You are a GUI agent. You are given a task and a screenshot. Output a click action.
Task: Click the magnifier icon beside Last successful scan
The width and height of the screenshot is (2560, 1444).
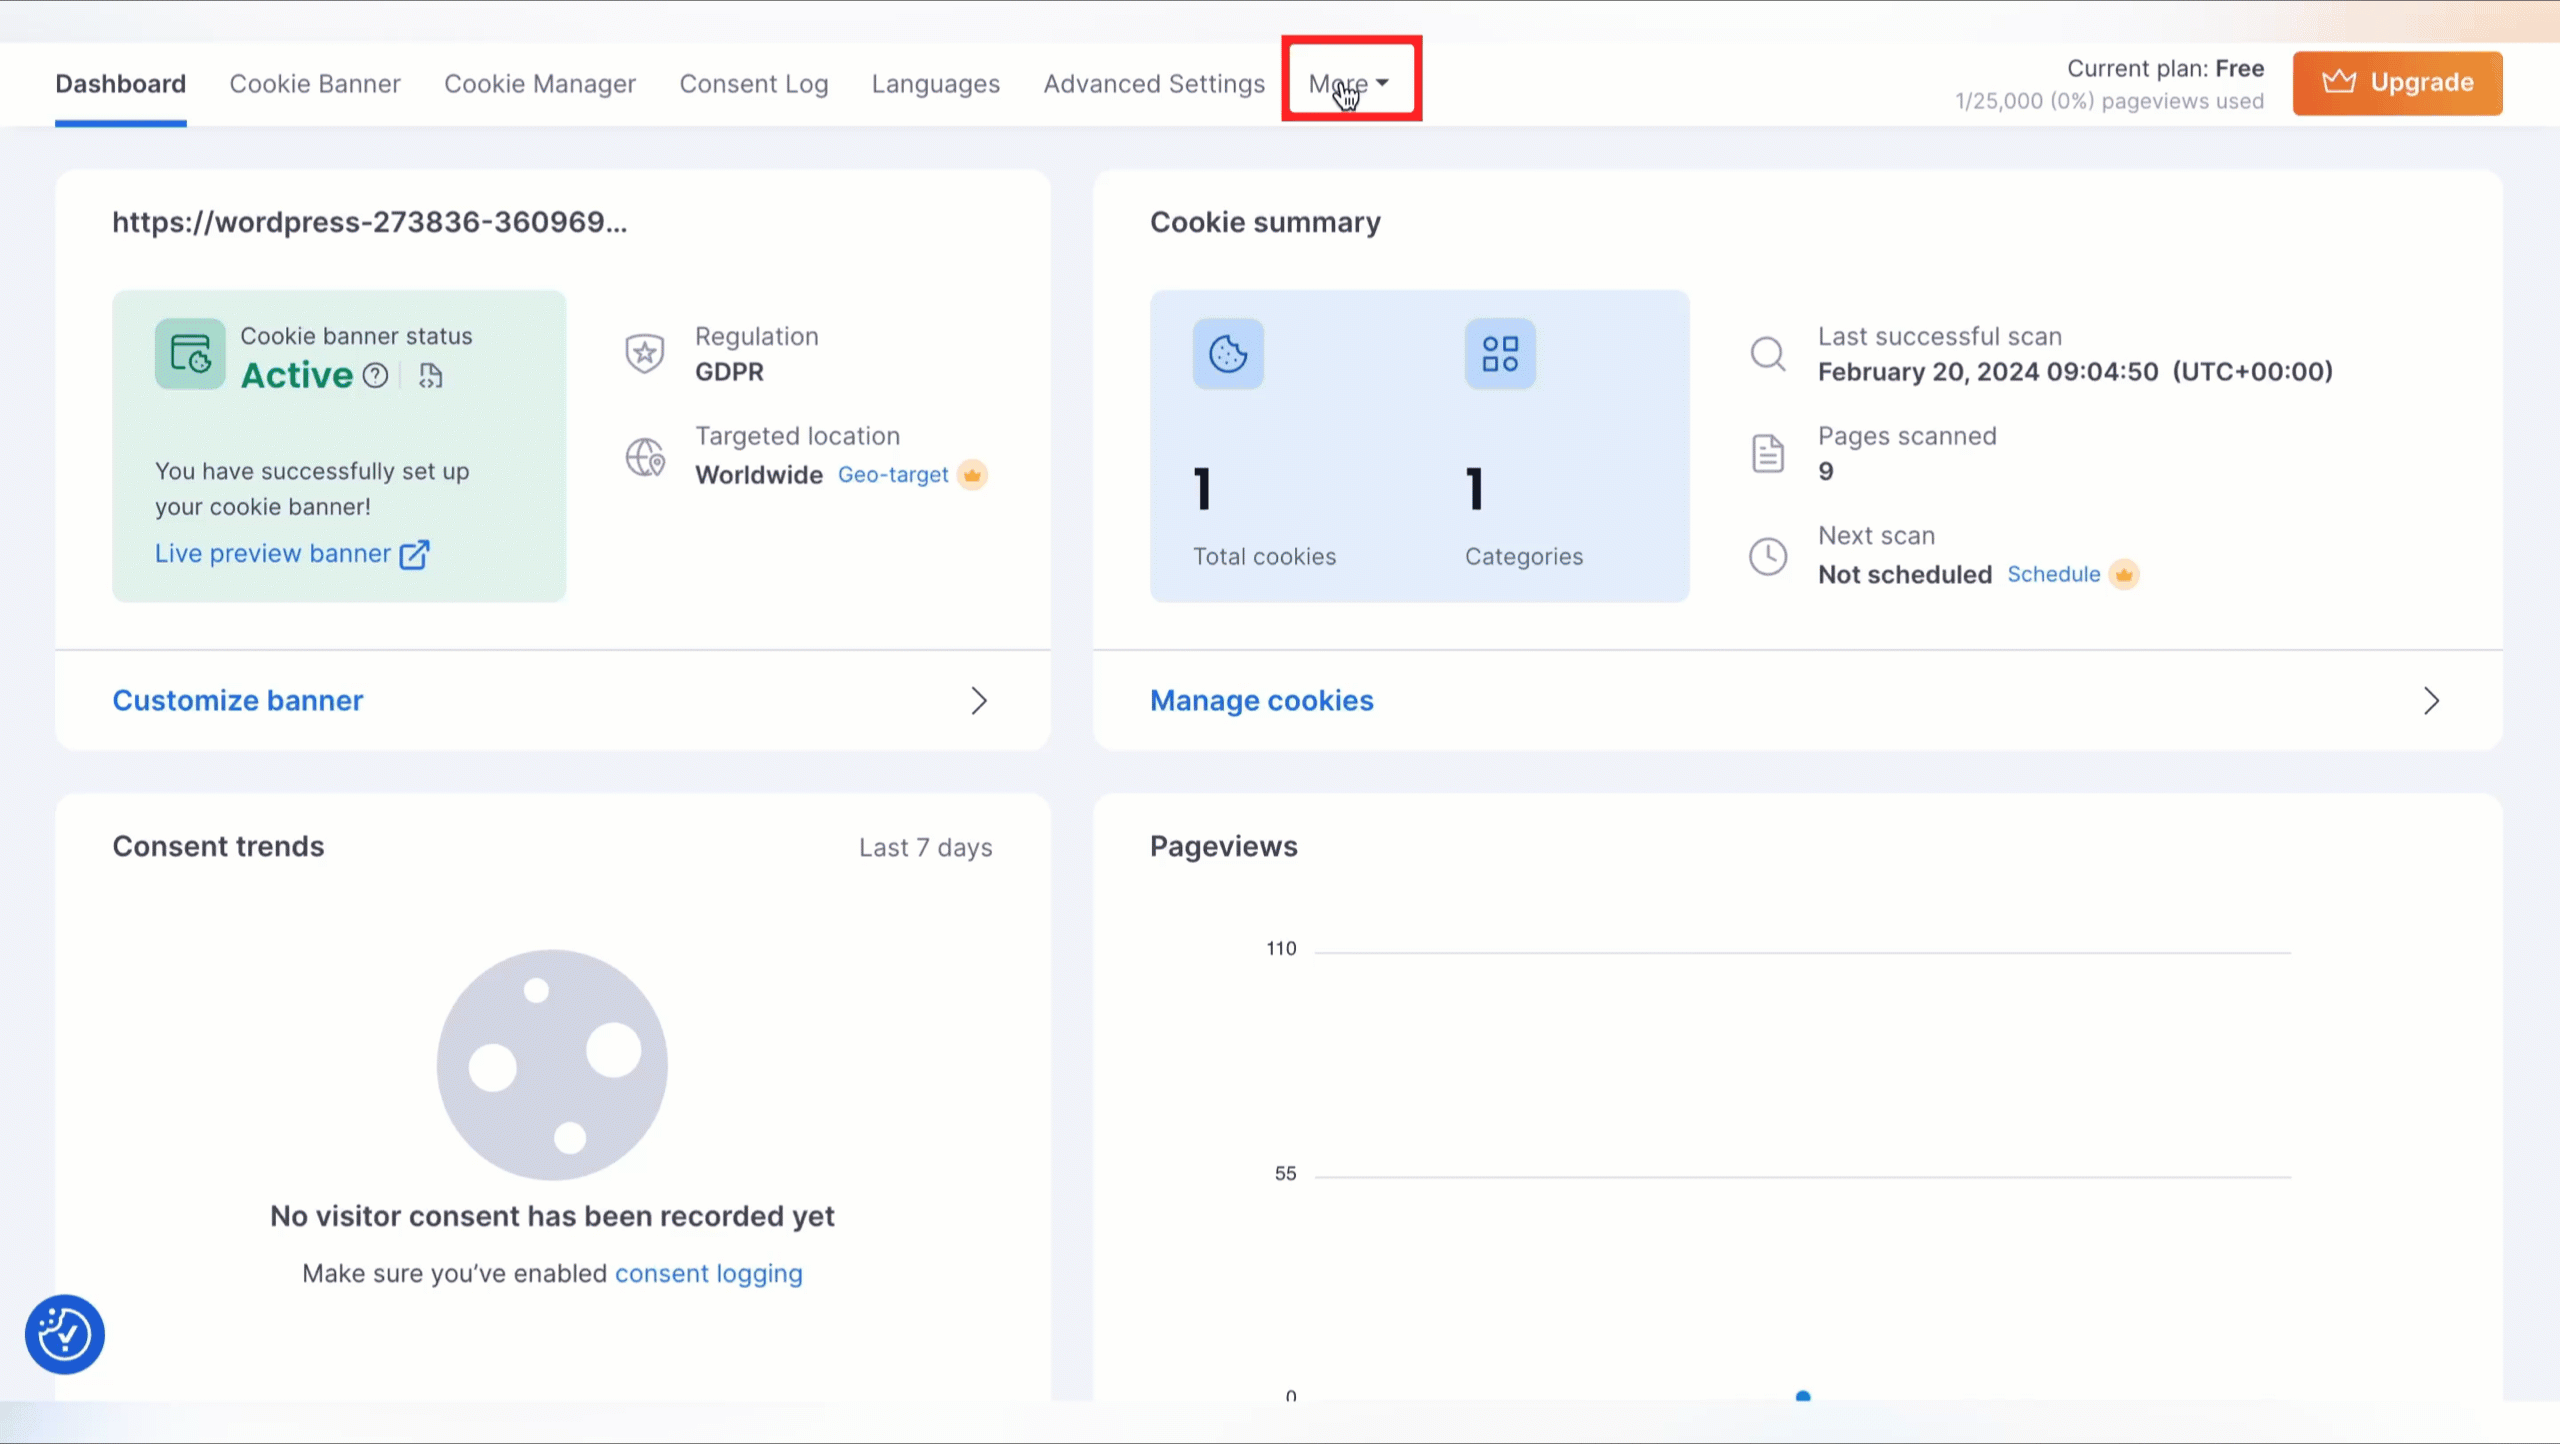[x=1768, y=353]
